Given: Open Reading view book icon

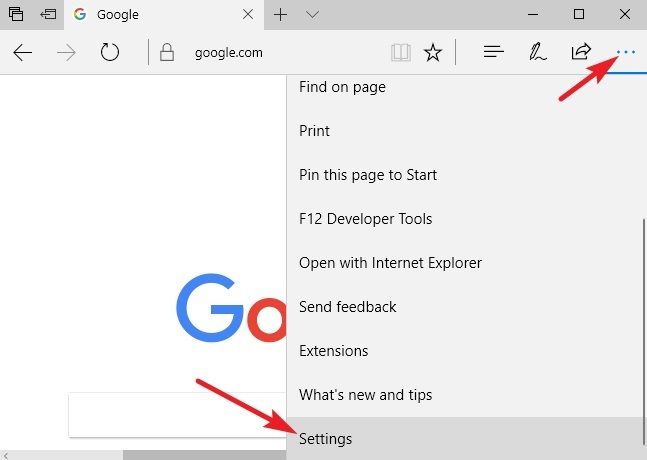Looking at the screenshot, I should coord(400,53).
